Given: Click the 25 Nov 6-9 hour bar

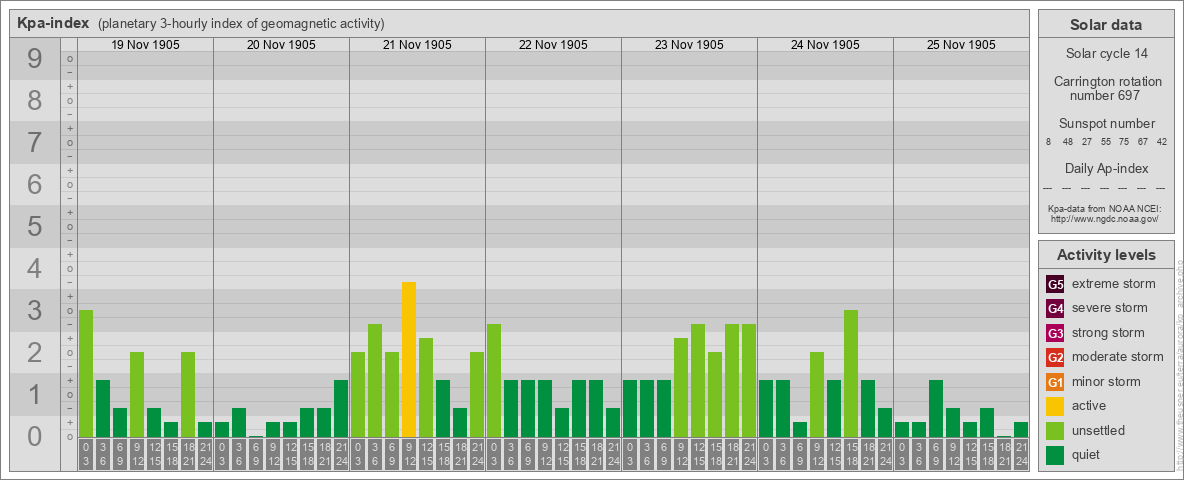Looking at the screenshot, I should (936, 408).
